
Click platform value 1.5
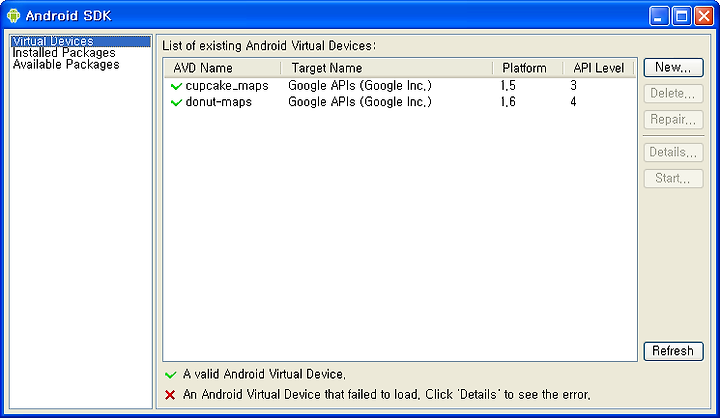pos(508,86)
